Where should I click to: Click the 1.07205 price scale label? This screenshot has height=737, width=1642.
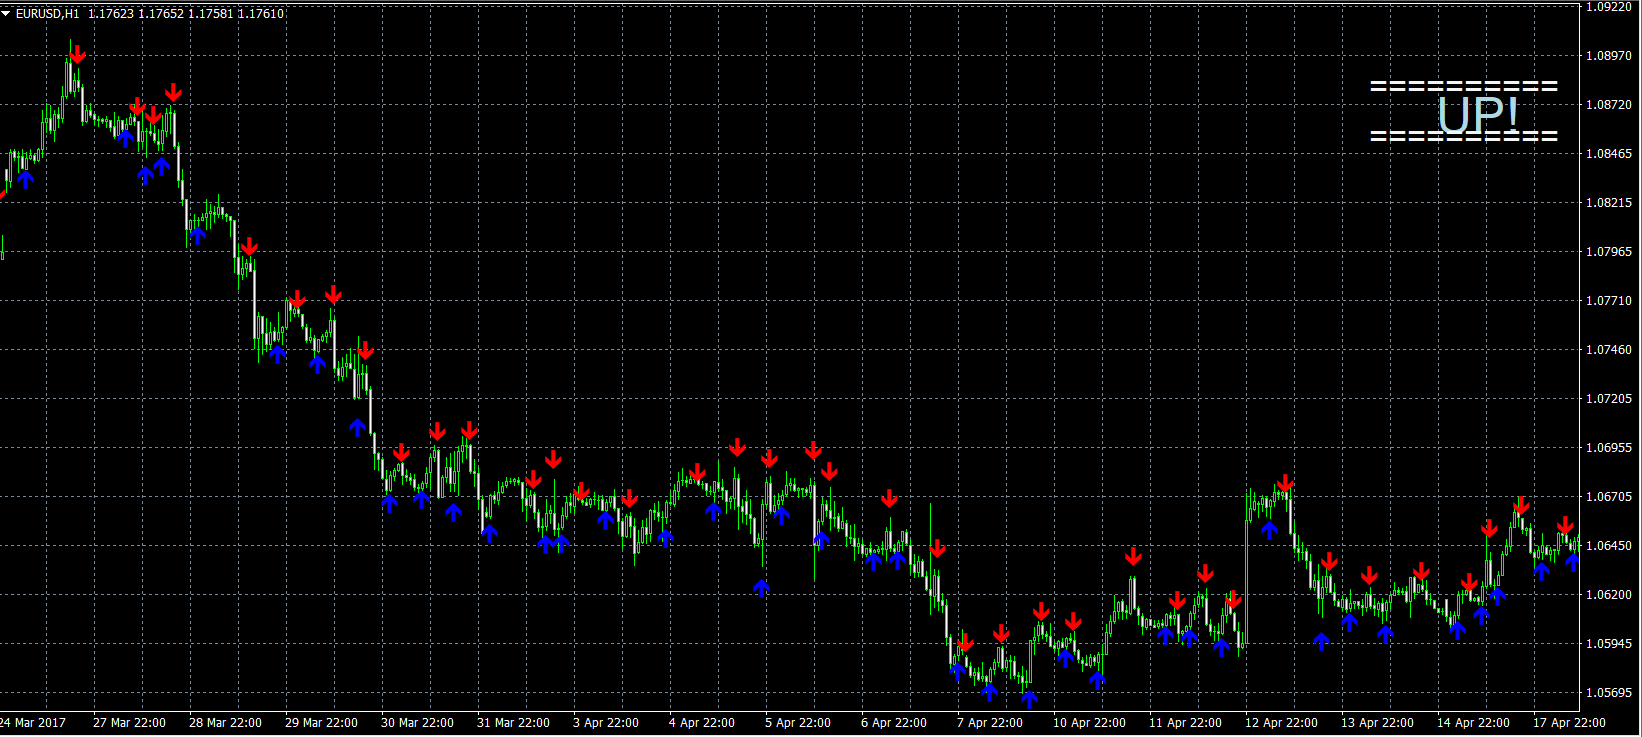[1609, 399]
